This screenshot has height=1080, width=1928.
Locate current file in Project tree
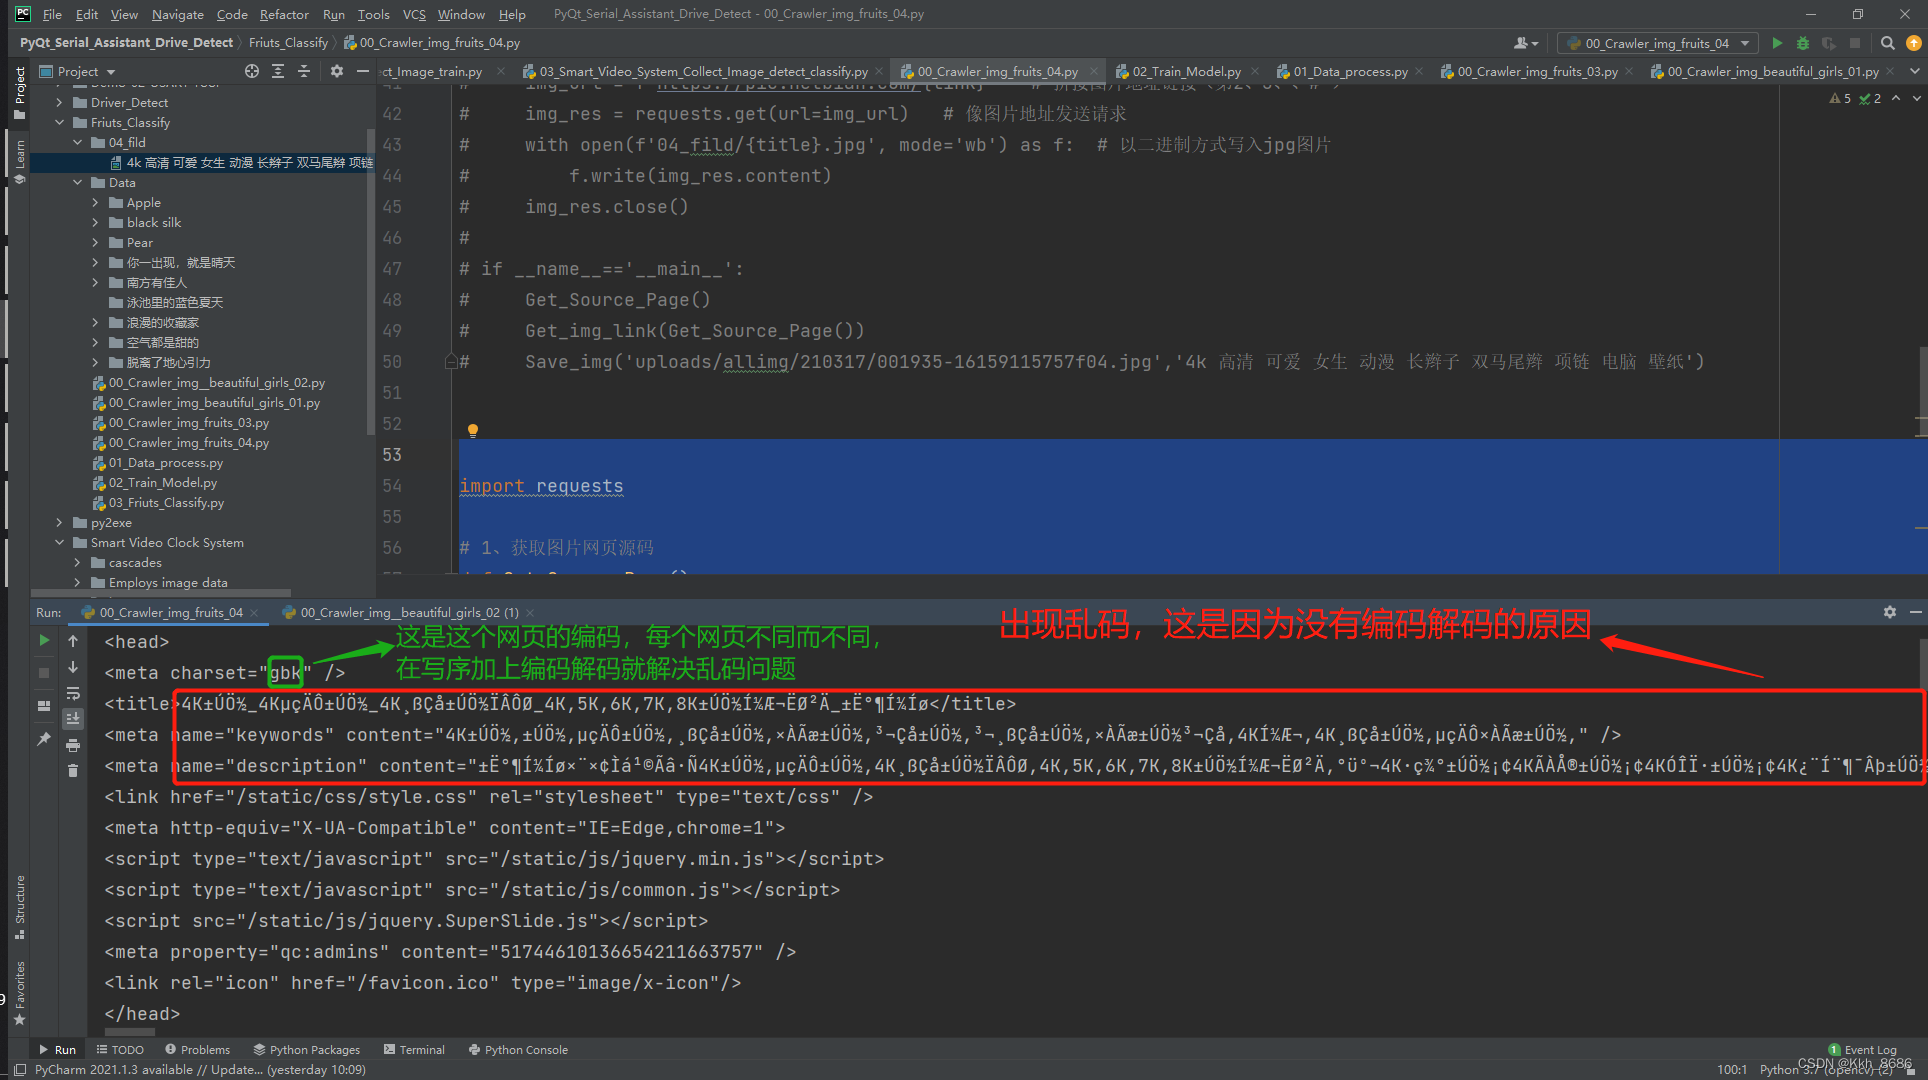coord(252,71)
